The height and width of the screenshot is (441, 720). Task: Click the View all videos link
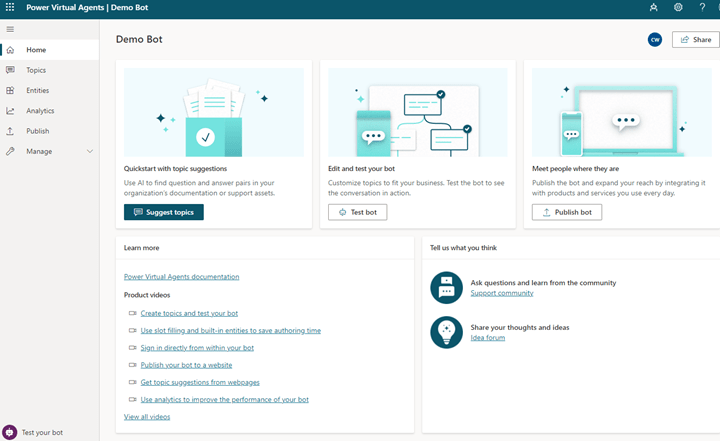click(x=147, y=417)
